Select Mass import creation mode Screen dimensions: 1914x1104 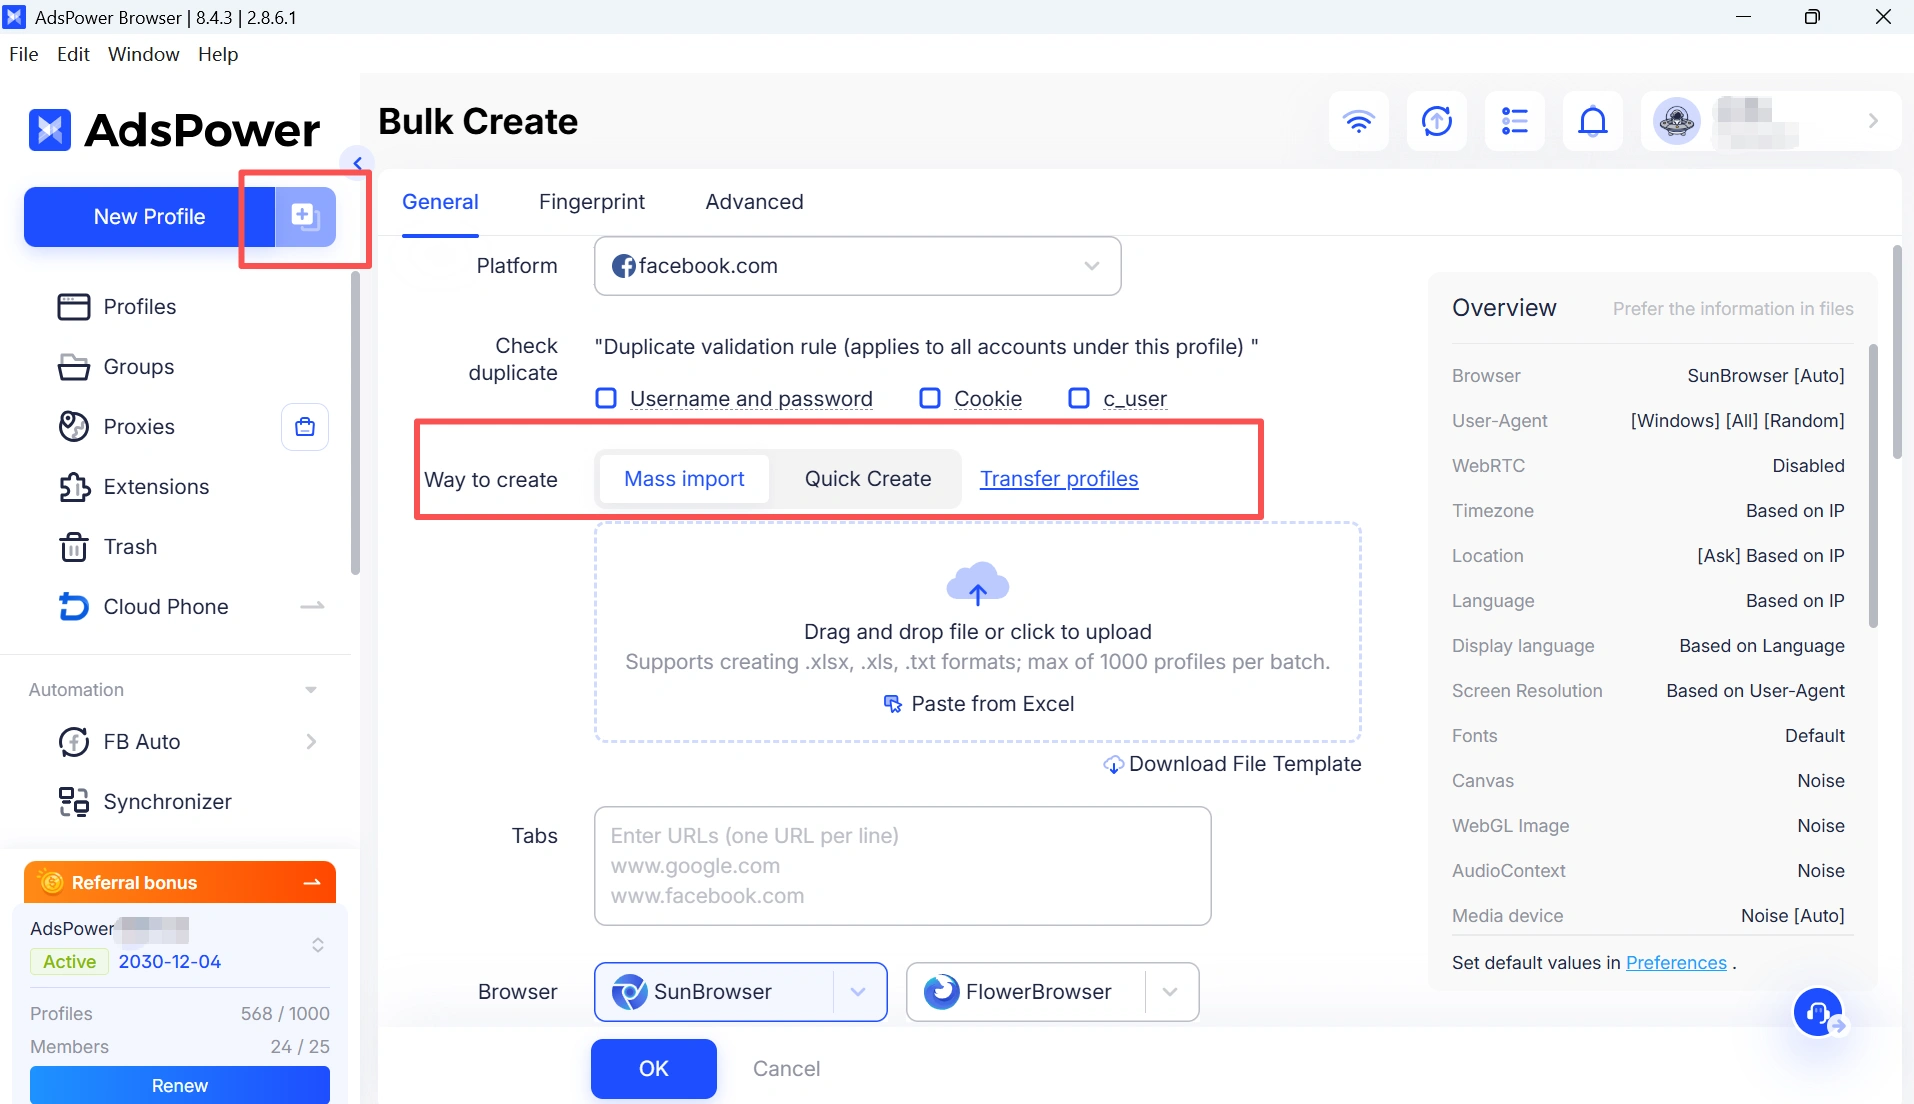(684, 479)
